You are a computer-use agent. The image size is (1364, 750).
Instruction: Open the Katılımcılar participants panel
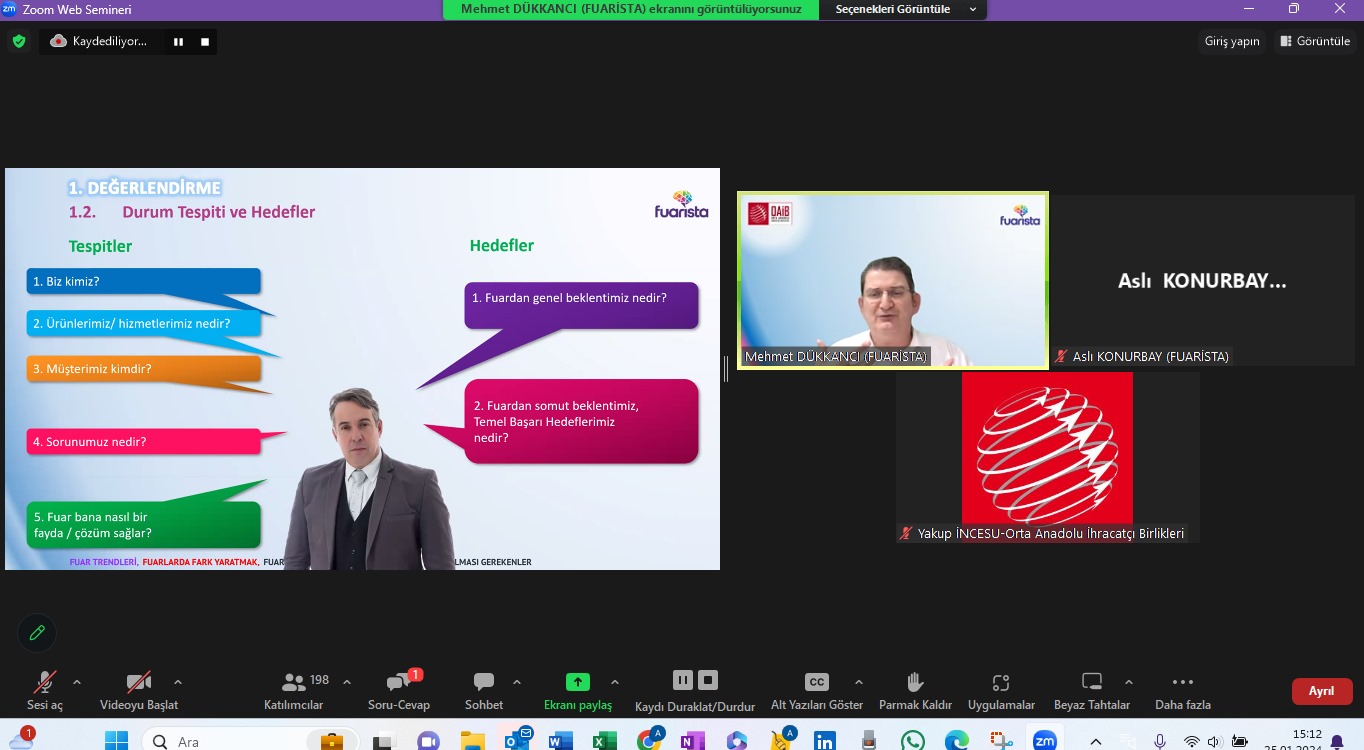[294, 690]
